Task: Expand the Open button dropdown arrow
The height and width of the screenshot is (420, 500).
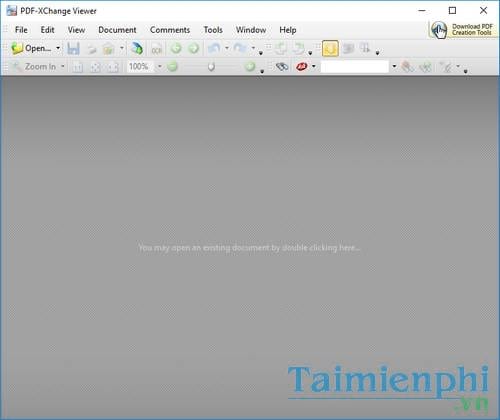Action: pos(58,48)
